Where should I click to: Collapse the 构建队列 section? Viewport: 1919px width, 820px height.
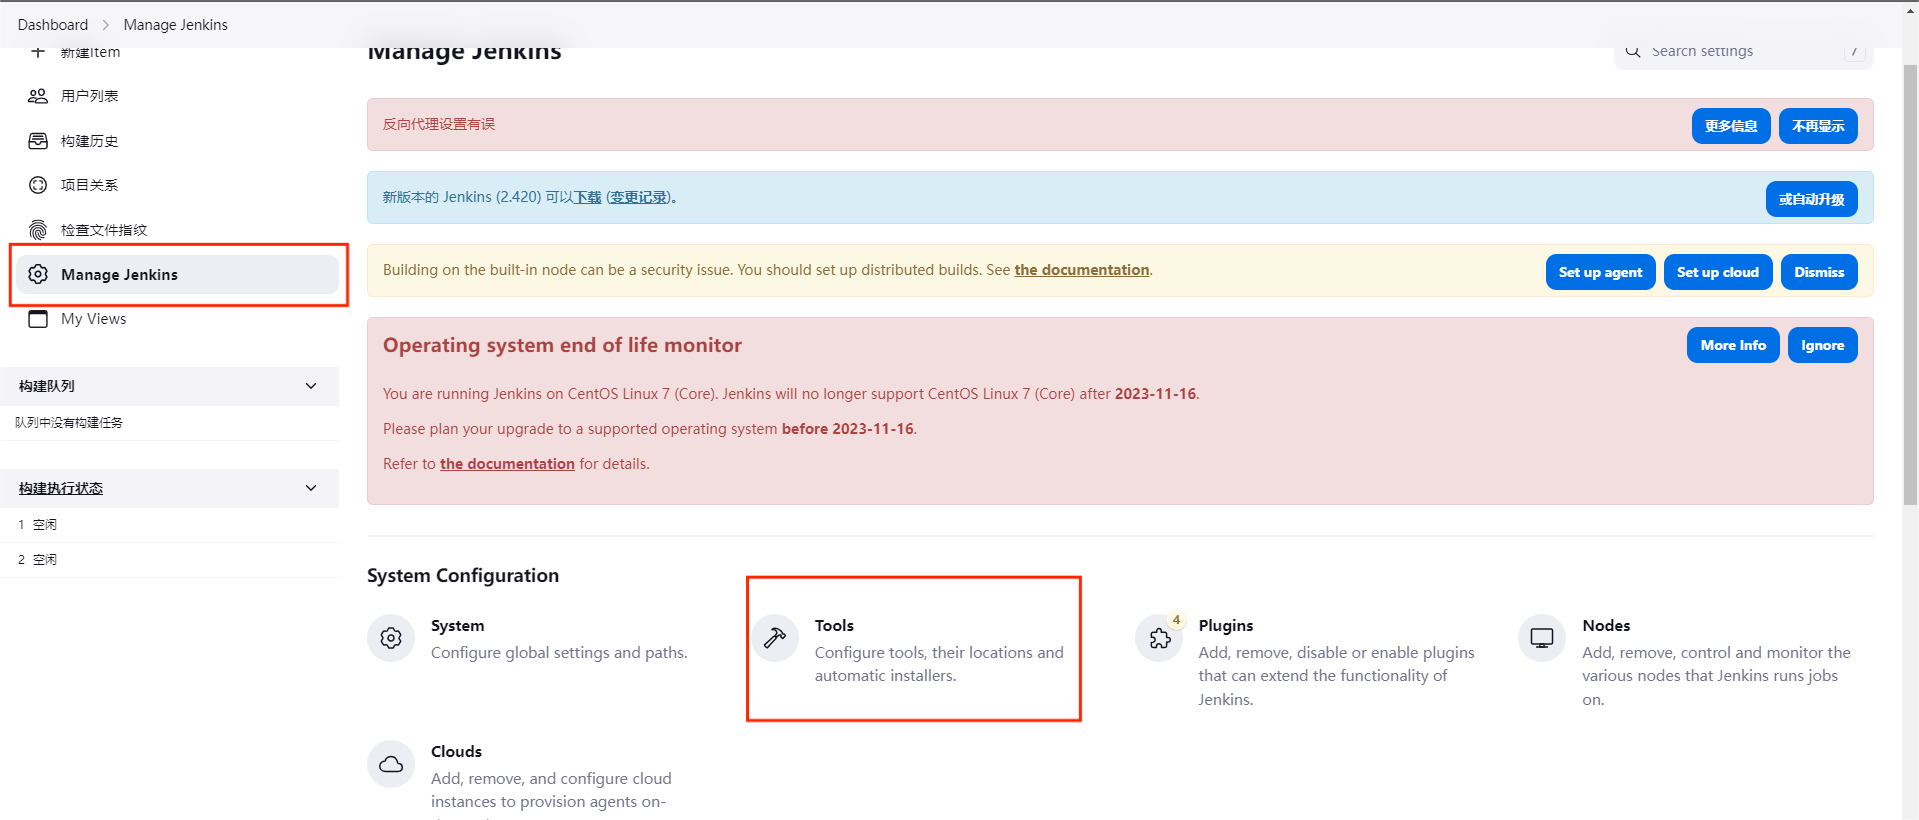(x=311, y=386)
